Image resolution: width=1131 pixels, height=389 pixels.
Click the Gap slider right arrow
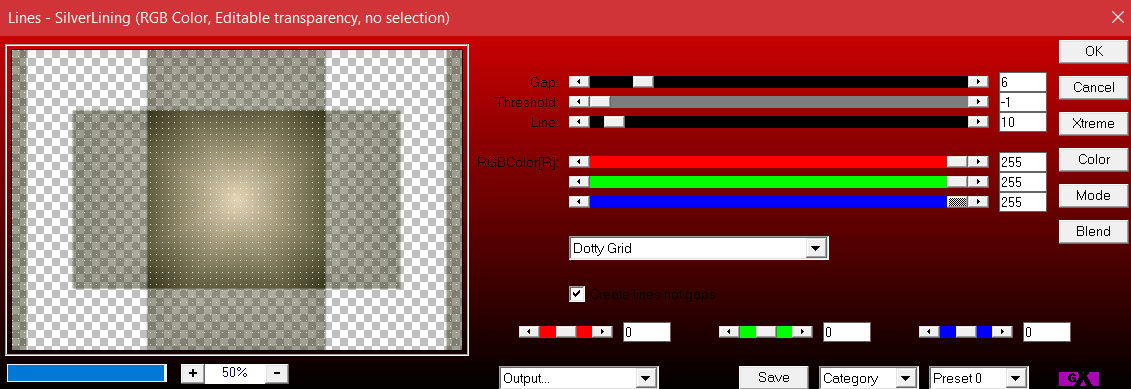coord(977,82)
